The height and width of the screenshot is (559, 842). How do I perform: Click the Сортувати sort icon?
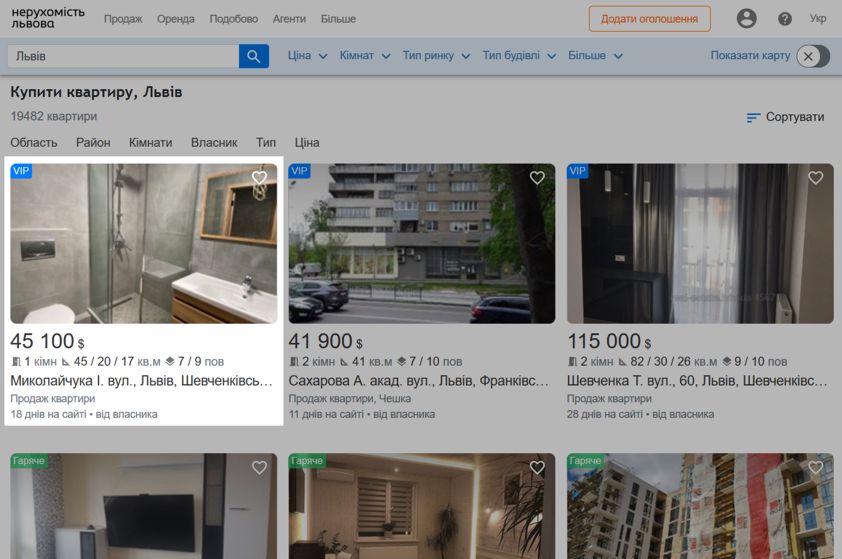753,117
